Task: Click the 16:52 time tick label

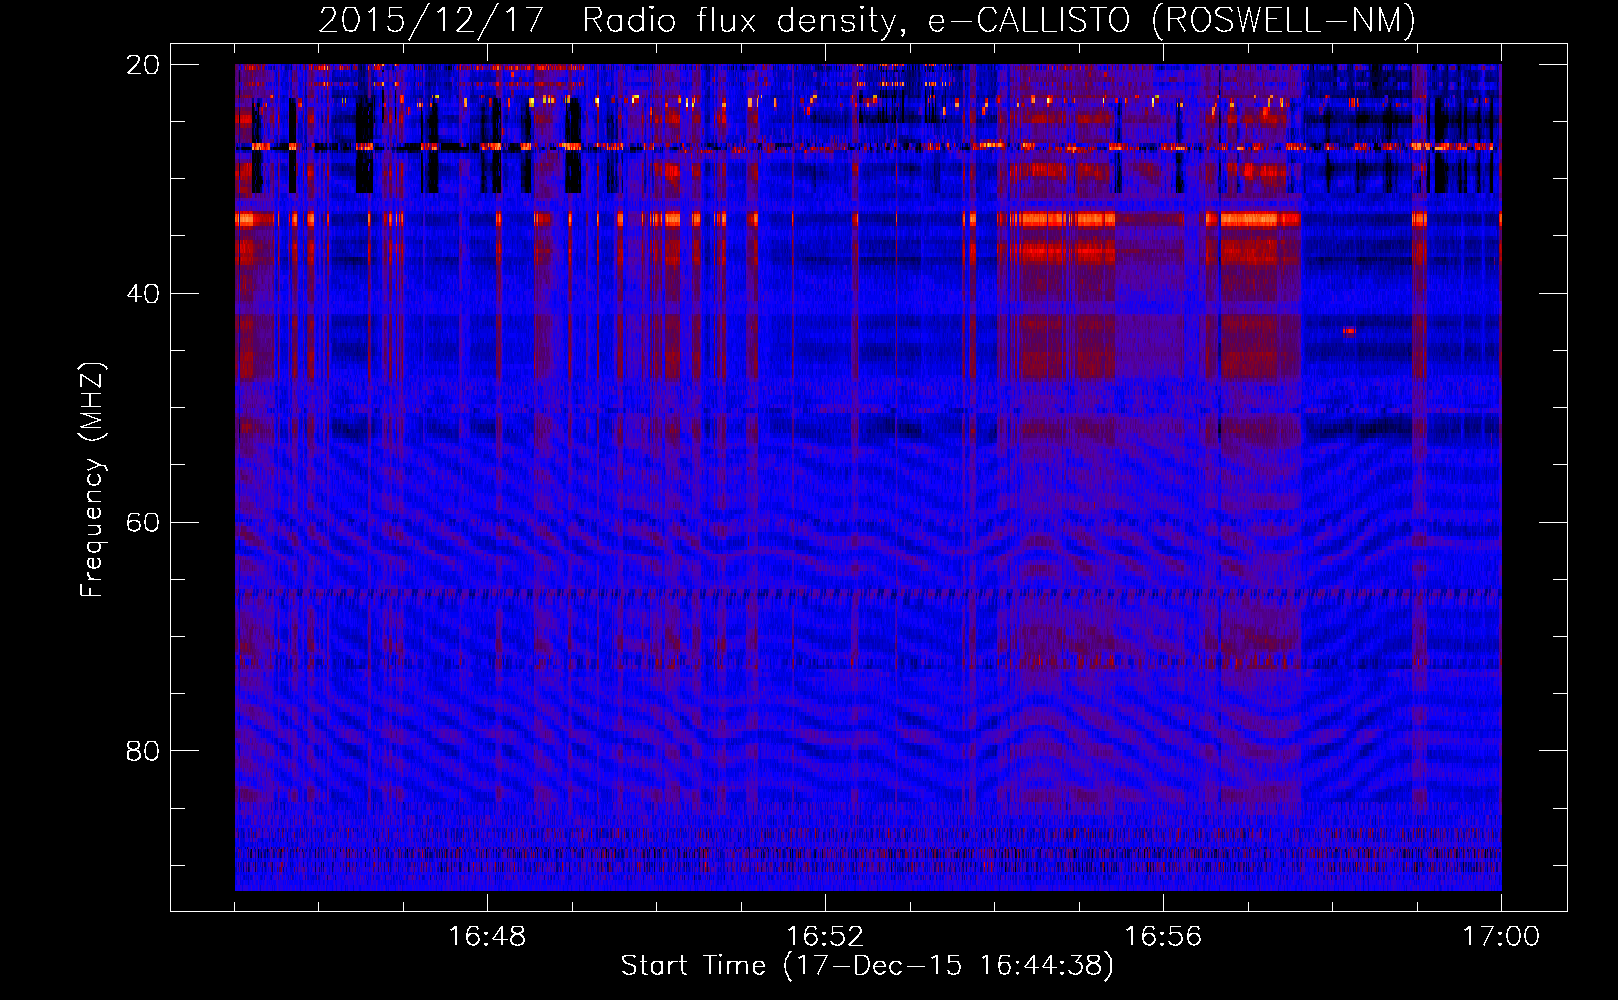Action: click(x=825, y=937)
